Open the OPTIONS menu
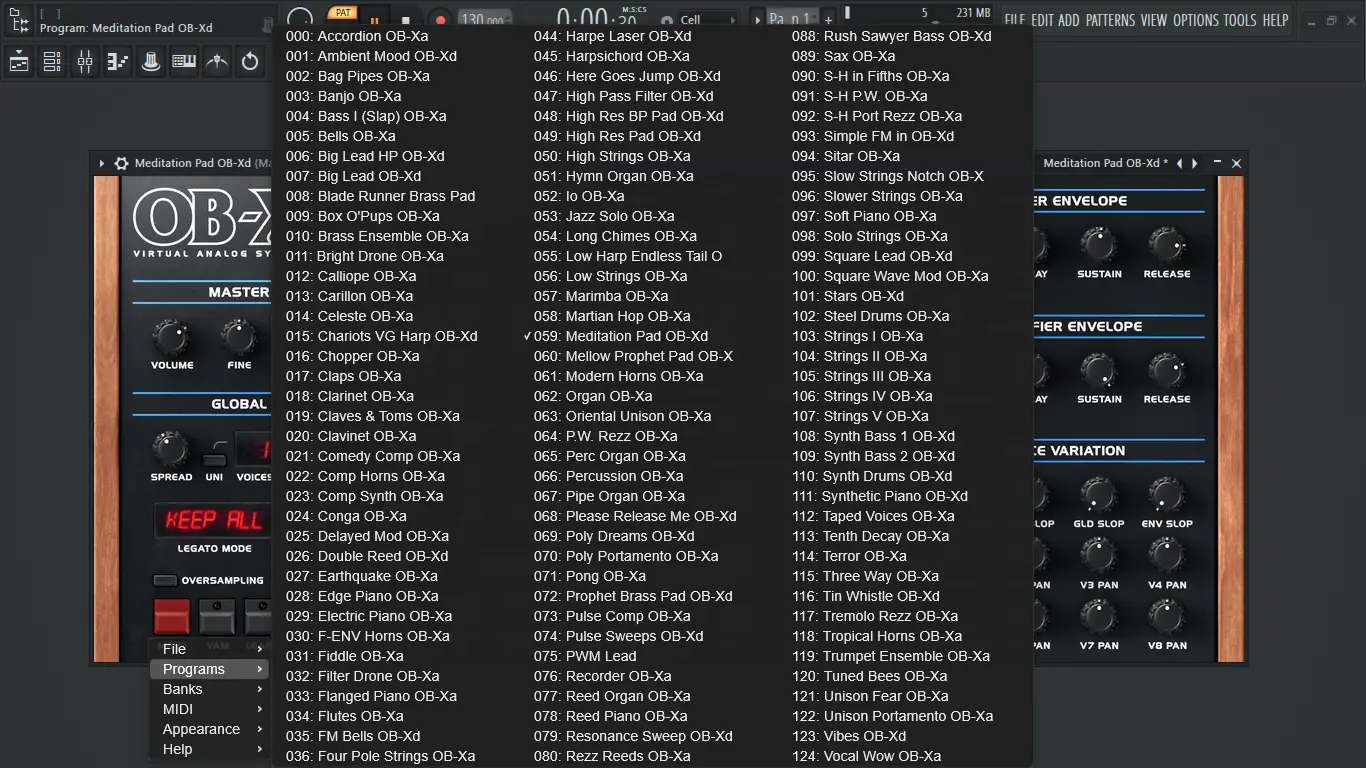Screen dimensions: 1366x768 pos(1196,20)
